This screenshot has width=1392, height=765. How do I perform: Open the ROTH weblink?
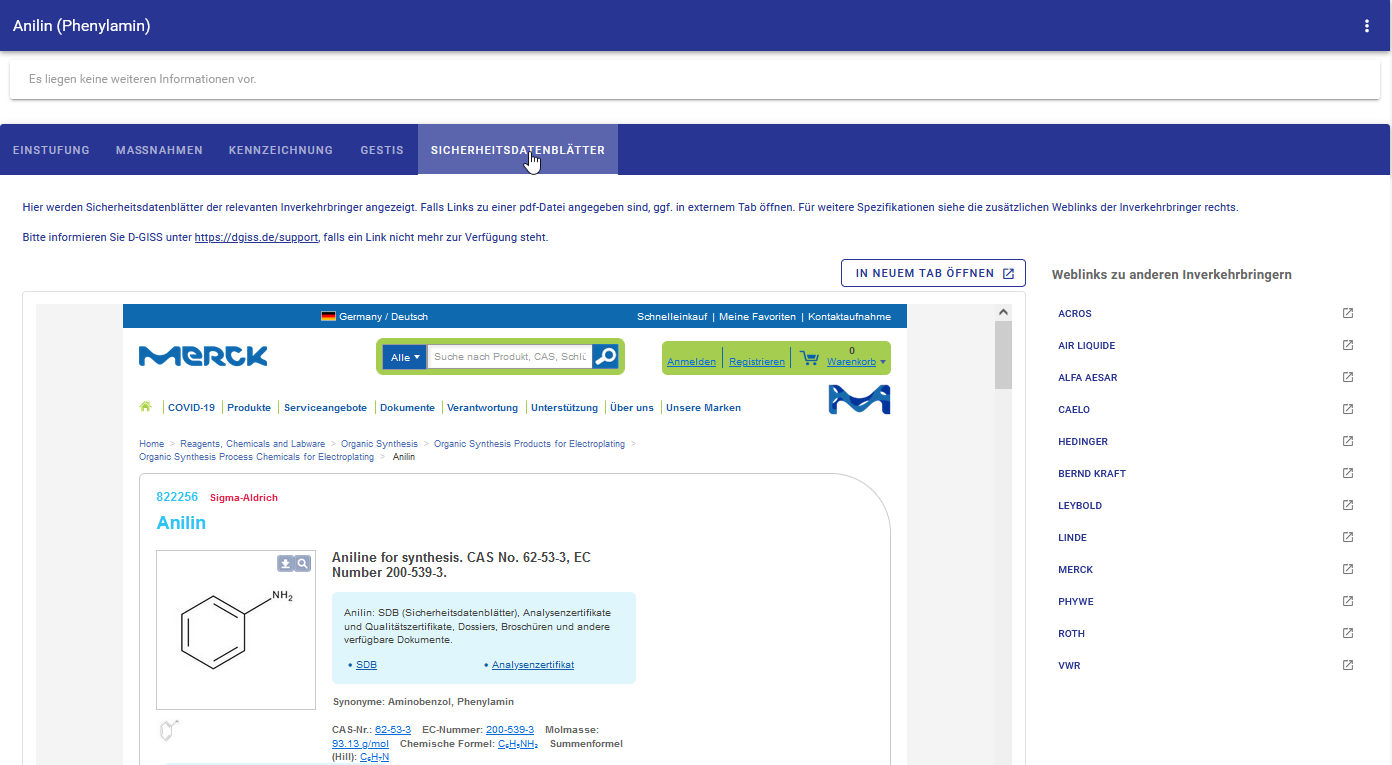click(1071, 634)
